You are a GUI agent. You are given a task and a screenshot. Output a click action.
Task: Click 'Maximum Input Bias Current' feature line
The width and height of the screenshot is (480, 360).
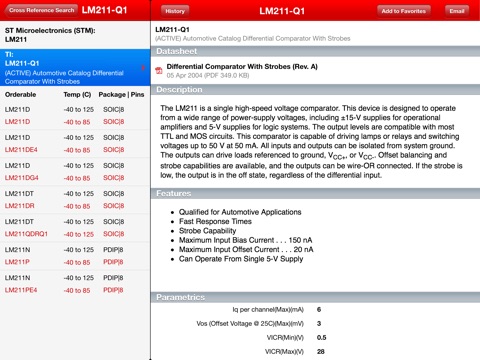tap(246, 240)
